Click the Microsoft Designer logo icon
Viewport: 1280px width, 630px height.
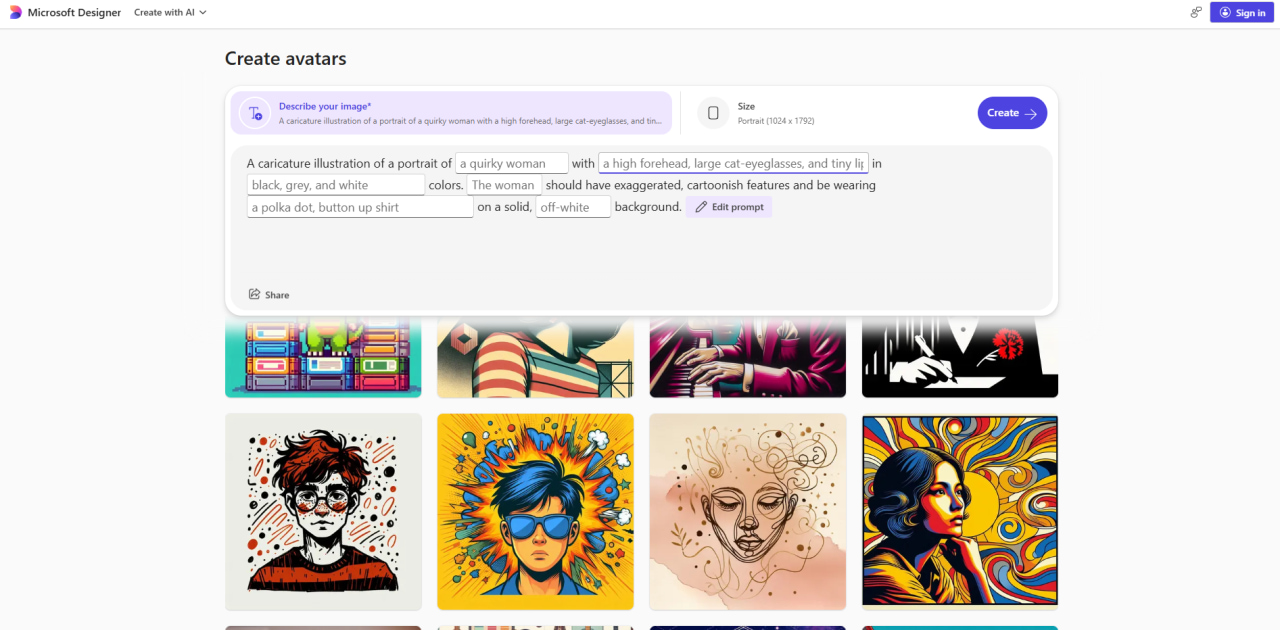pos(15,13)
